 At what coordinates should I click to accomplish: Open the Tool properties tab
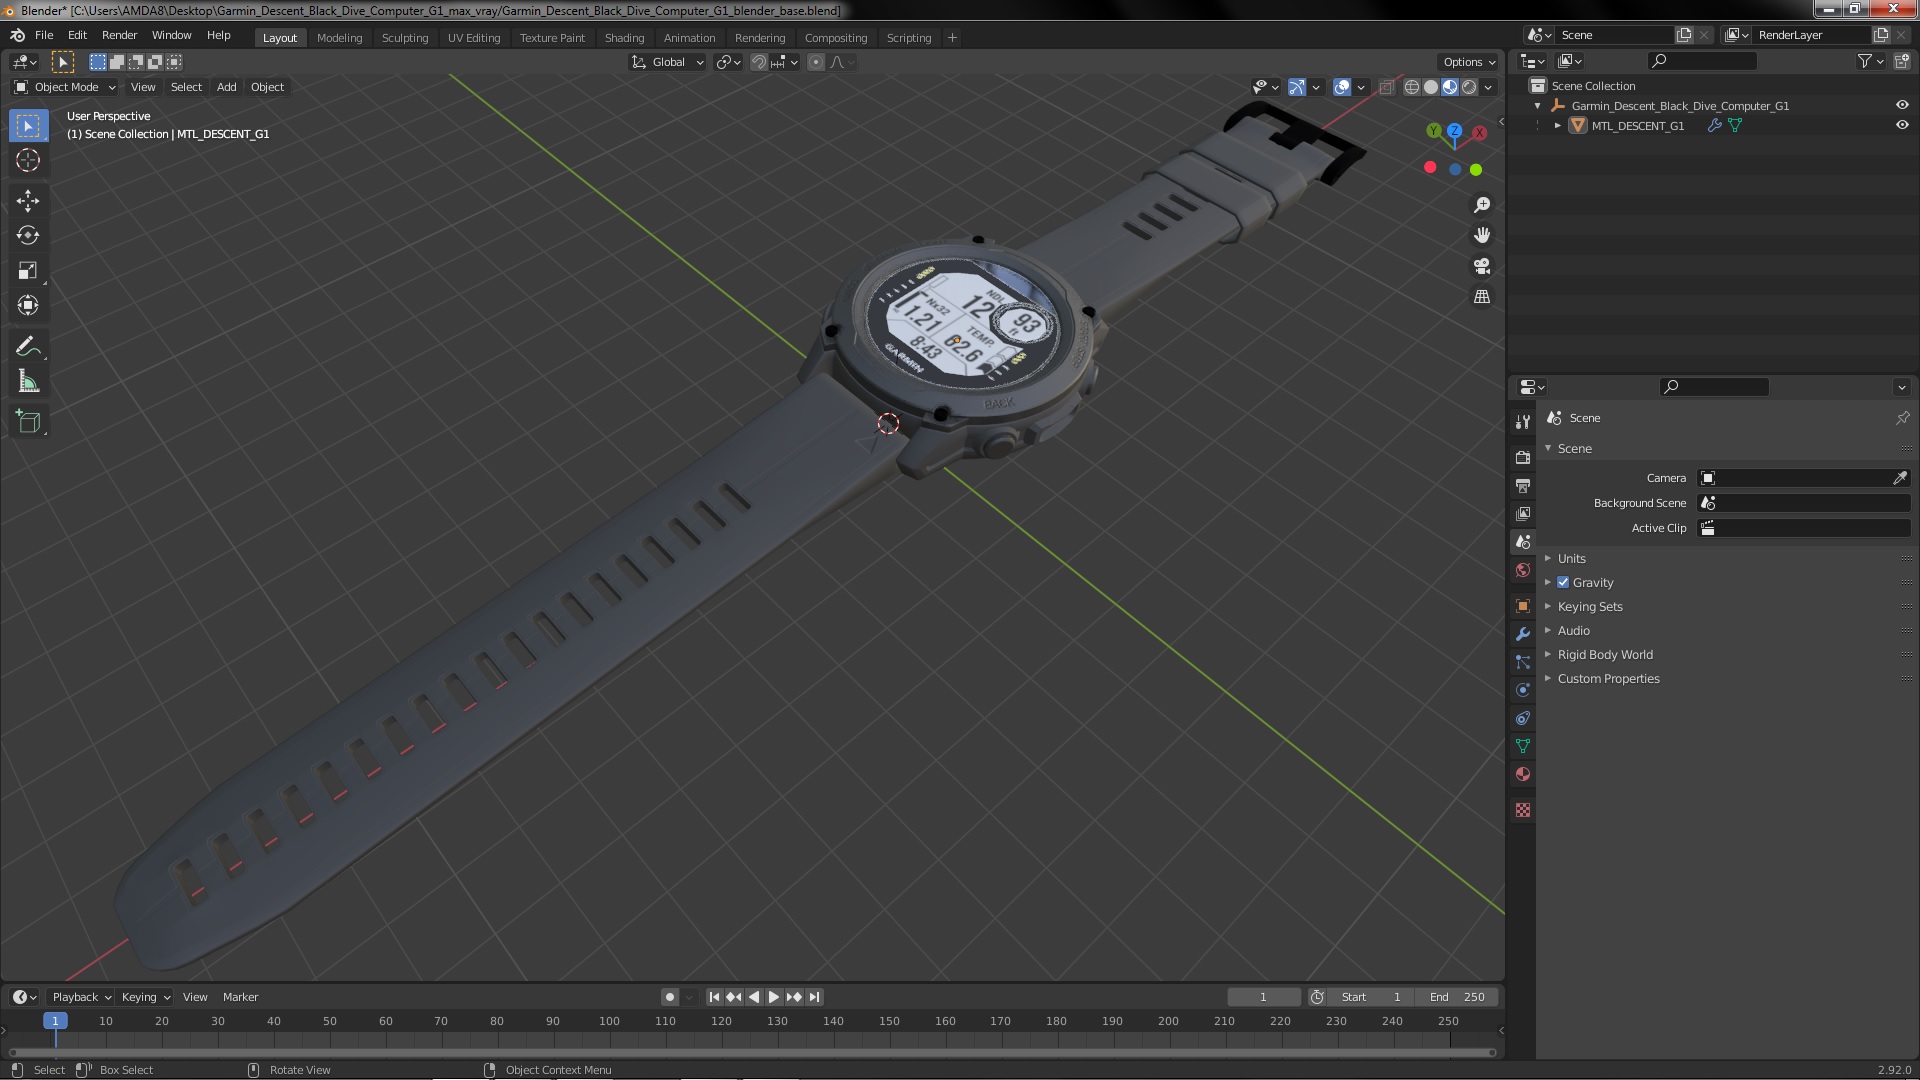(1523, 422)
